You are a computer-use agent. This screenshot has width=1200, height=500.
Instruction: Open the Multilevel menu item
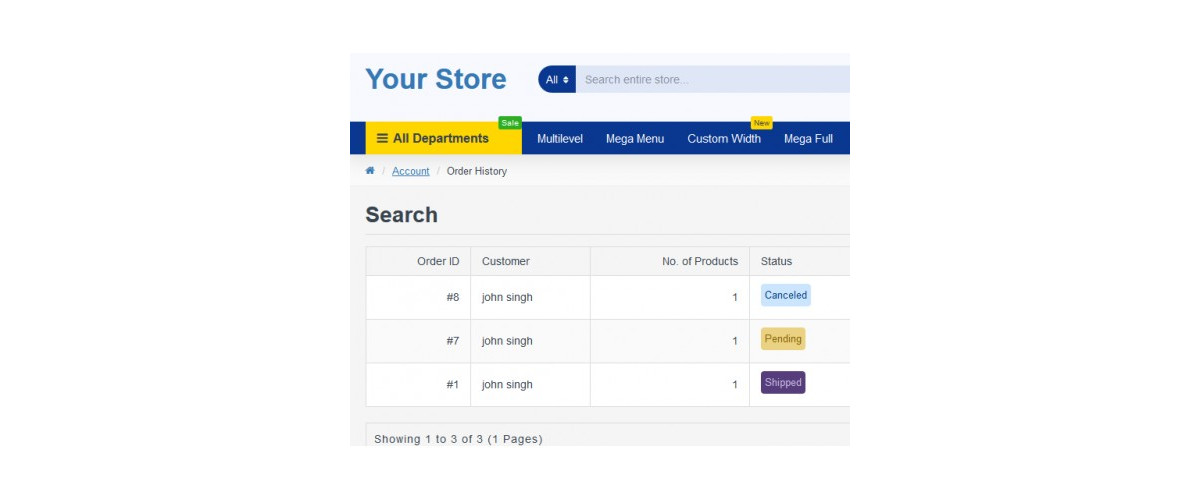coord(560,139)
